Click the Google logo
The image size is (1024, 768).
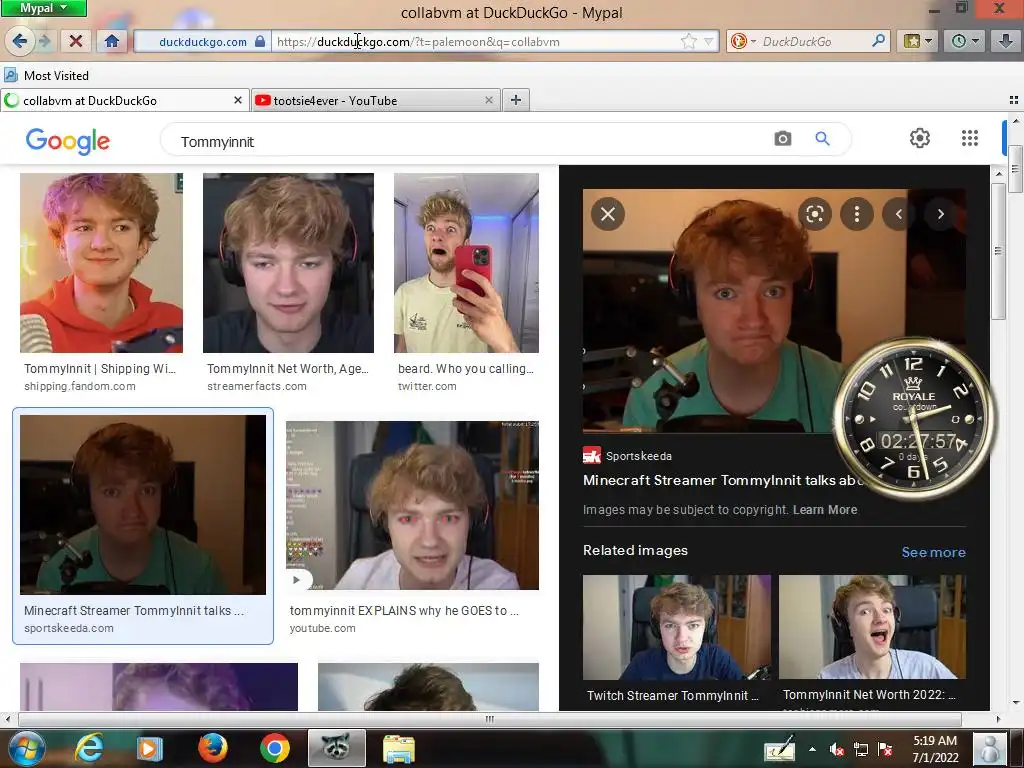68,140
